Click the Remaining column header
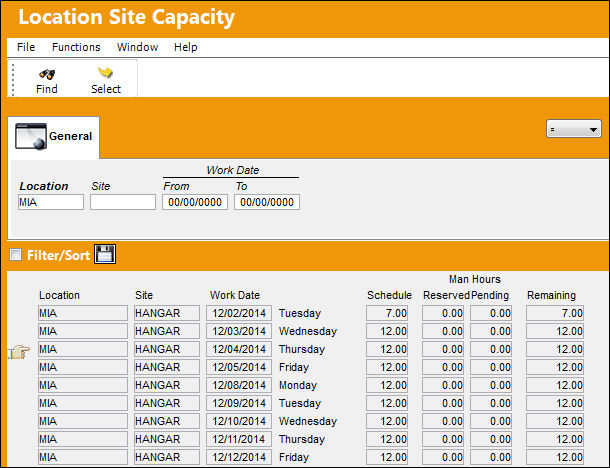The height and width of the screenshot is (468, 610). click(x=551, y=295)
